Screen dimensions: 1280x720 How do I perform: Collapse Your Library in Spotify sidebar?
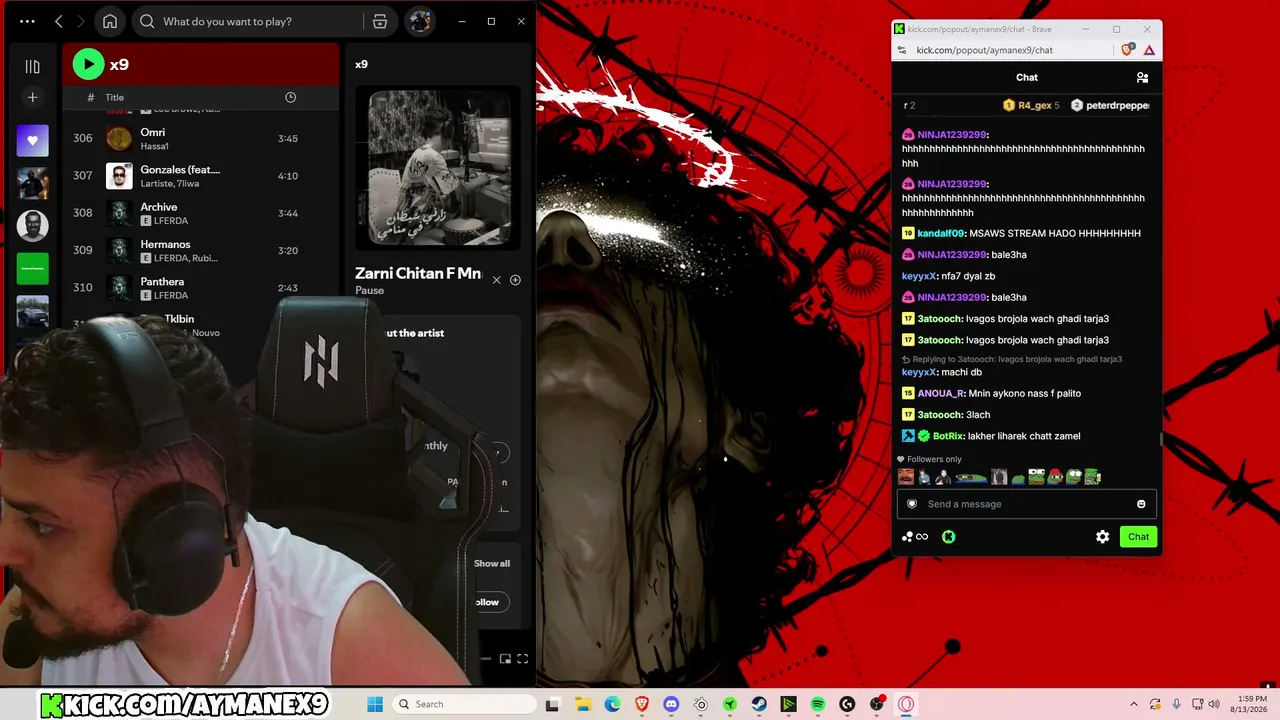click(x=32, y=66)
